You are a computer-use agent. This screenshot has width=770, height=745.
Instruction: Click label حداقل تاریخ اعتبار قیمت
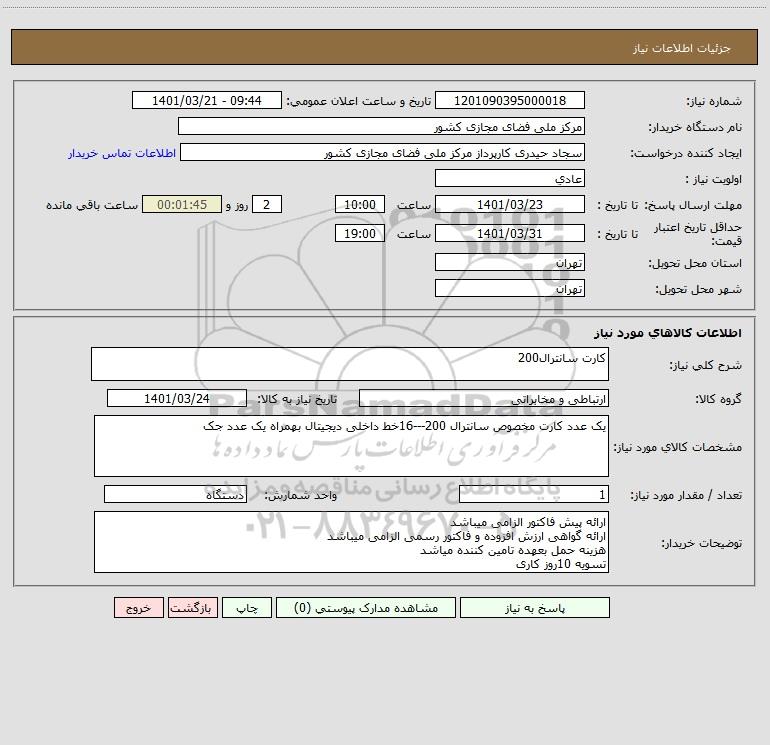[x=698, y=234]
